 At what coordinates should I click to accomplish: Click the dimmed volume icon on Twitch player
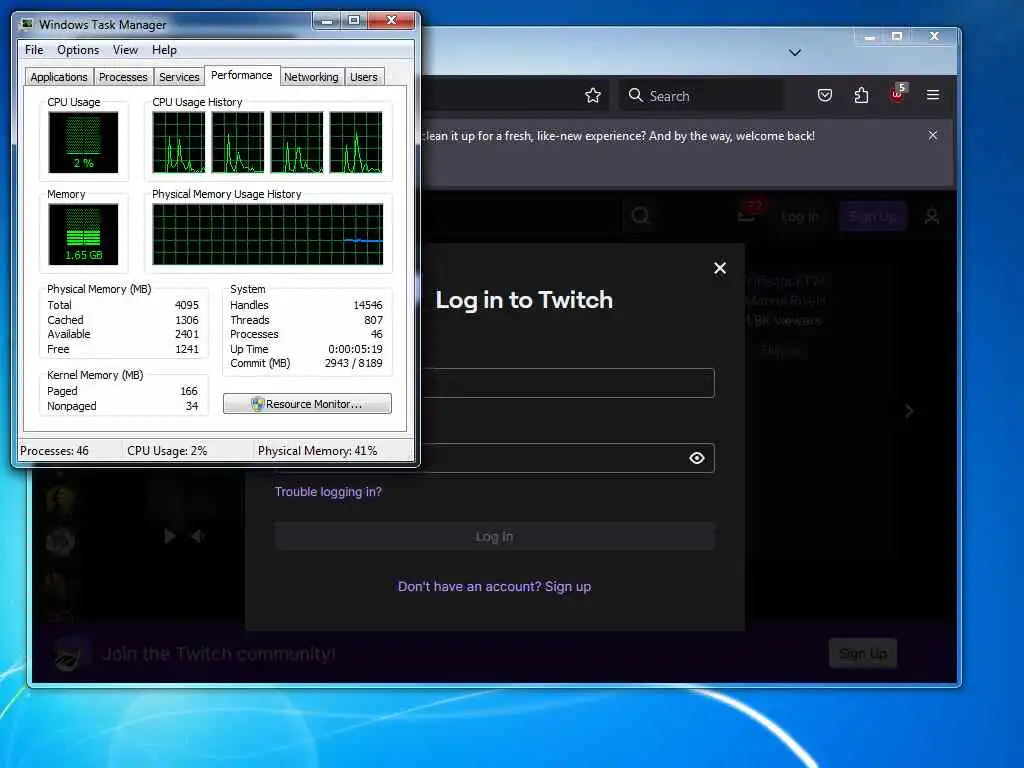[197, 536]
